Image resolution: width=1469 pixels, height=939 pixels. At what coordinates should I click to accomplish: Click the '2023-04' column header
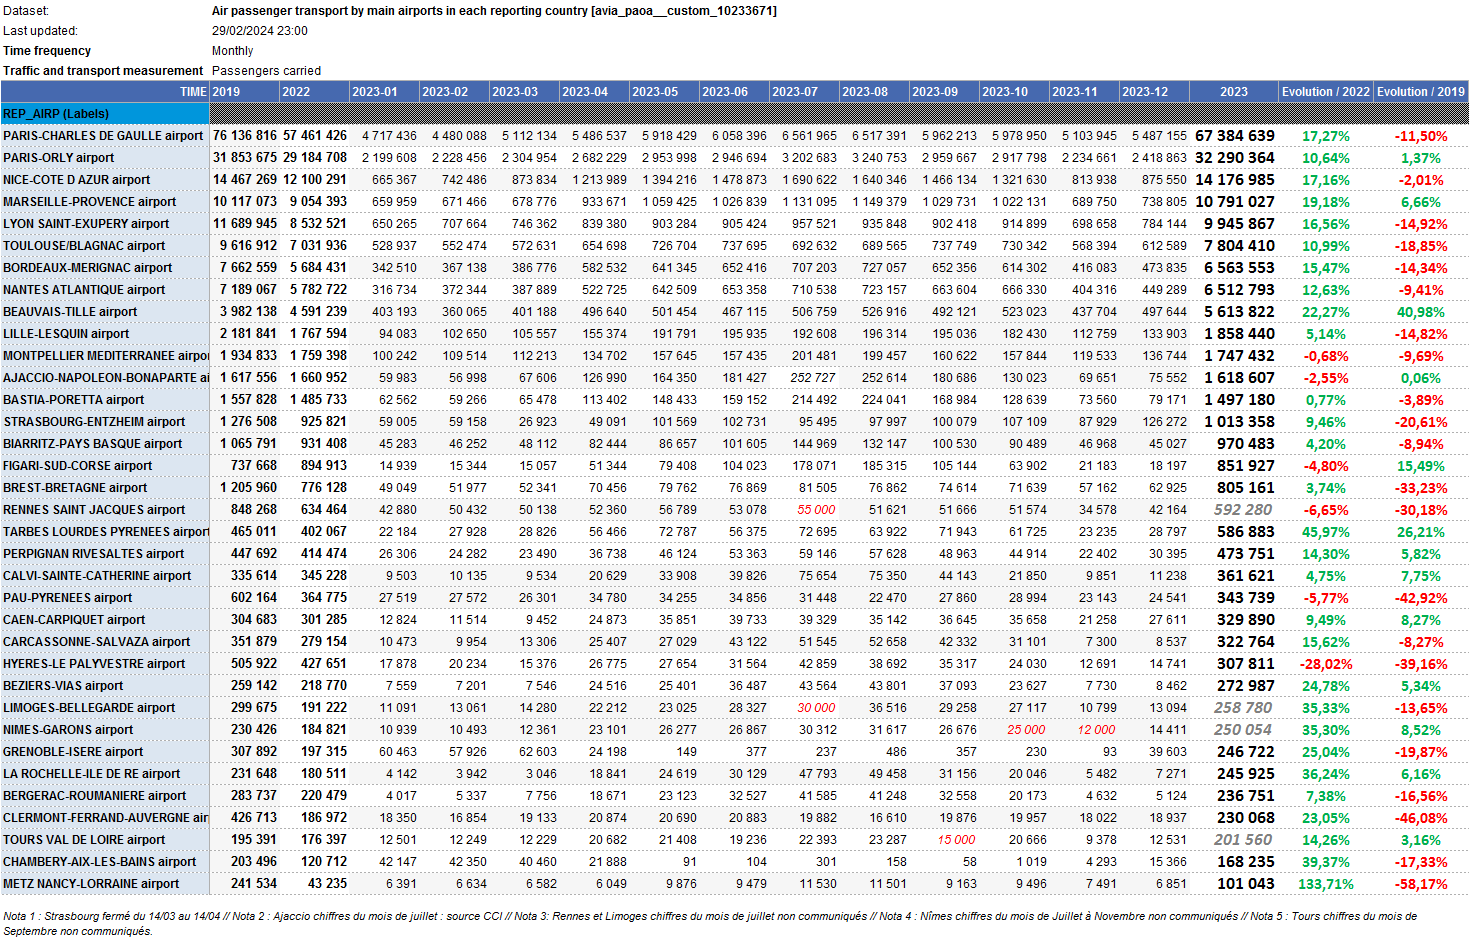click(594, 91)
